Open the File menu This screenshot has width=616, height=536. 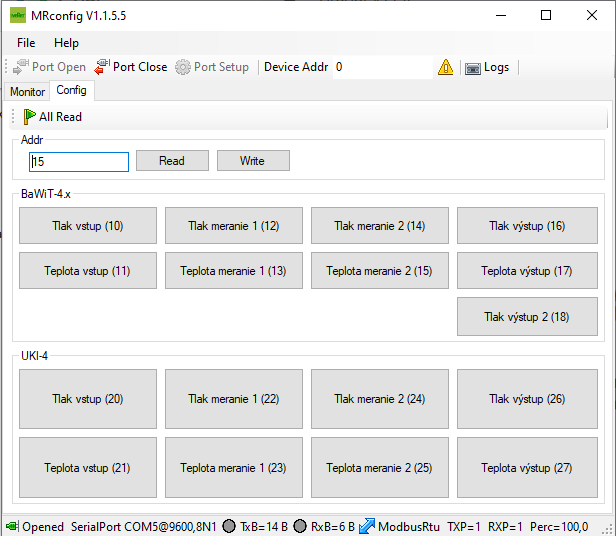(x=26, y=43)
